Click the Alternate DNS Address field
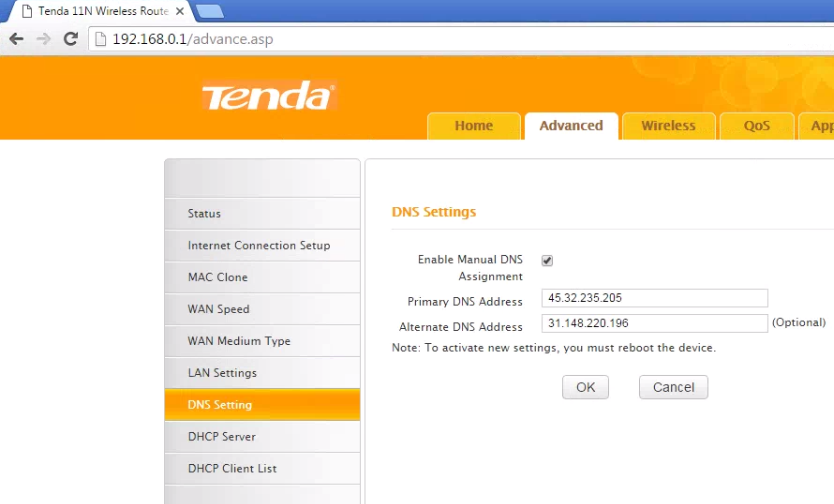 coord(655,323)
